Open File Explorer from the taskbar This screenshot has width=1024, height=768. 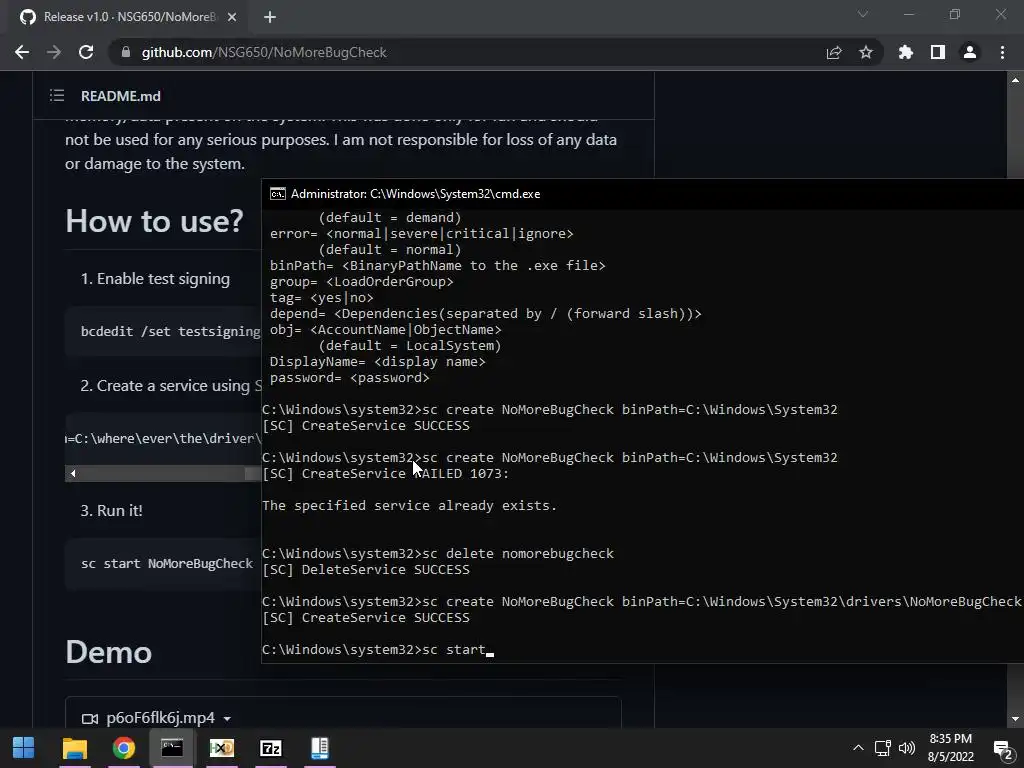click(x=74, y=748)
